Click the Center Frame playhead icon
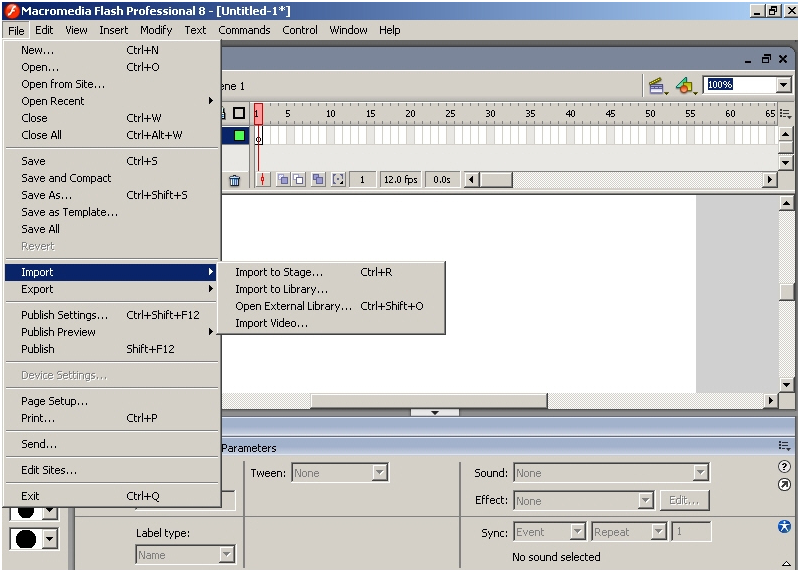The width and height of the screenshot is (798, 572). [x=263, y=179]
